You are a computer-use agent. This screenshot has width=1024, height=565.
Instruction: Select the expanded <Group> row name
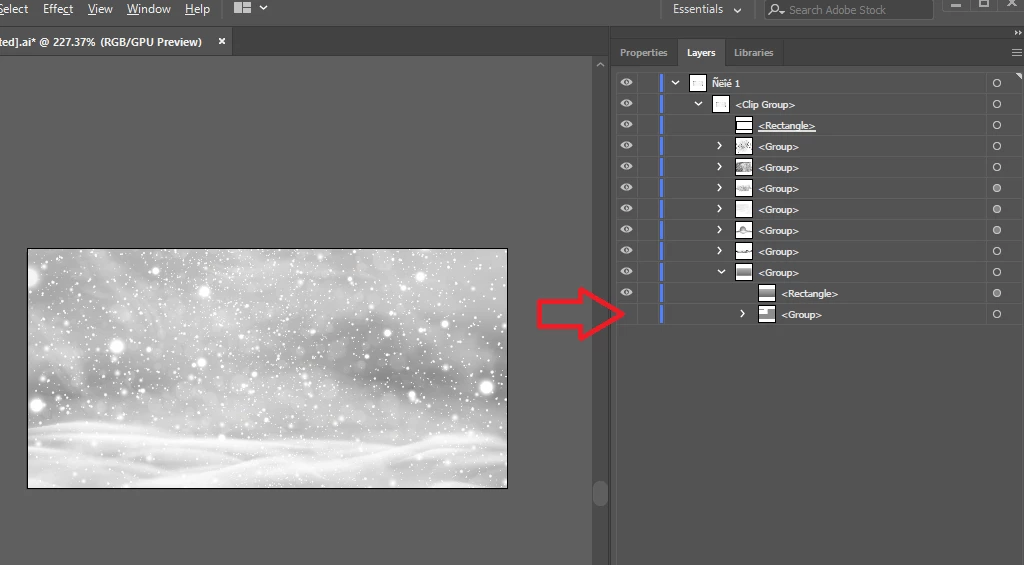point(778,272)
